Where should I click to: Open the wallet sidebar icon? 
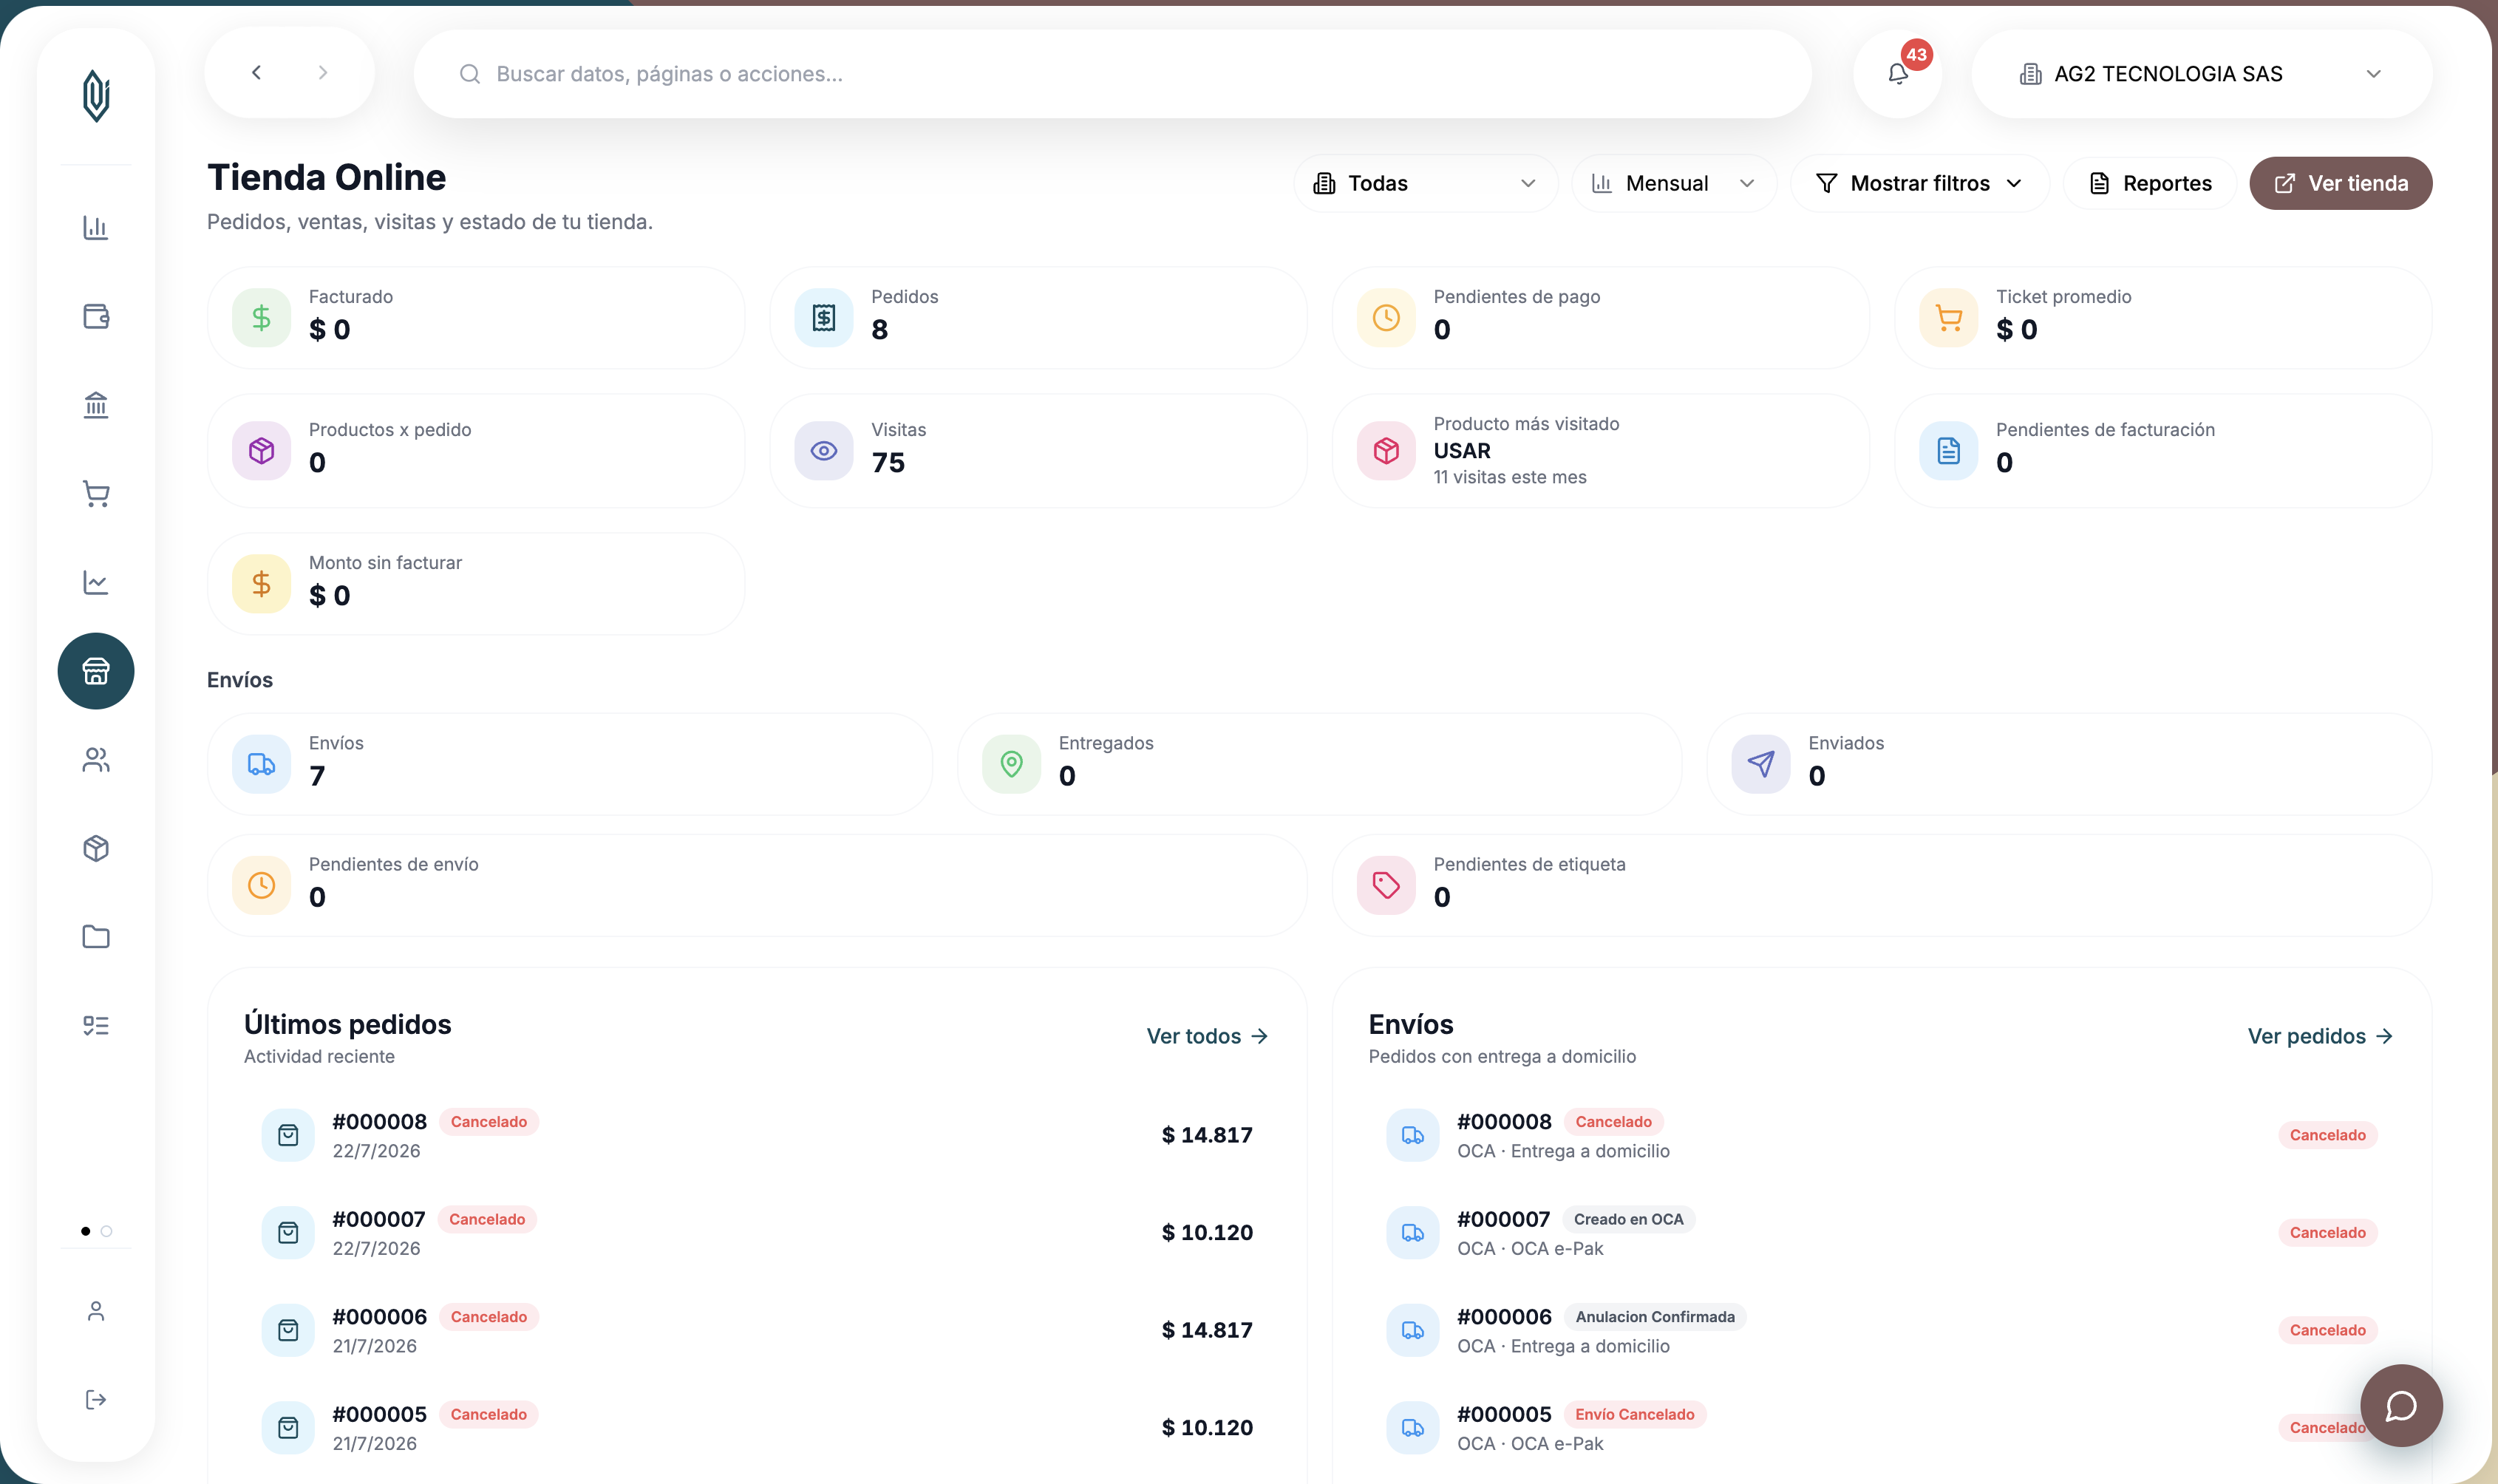click(96, 317)
